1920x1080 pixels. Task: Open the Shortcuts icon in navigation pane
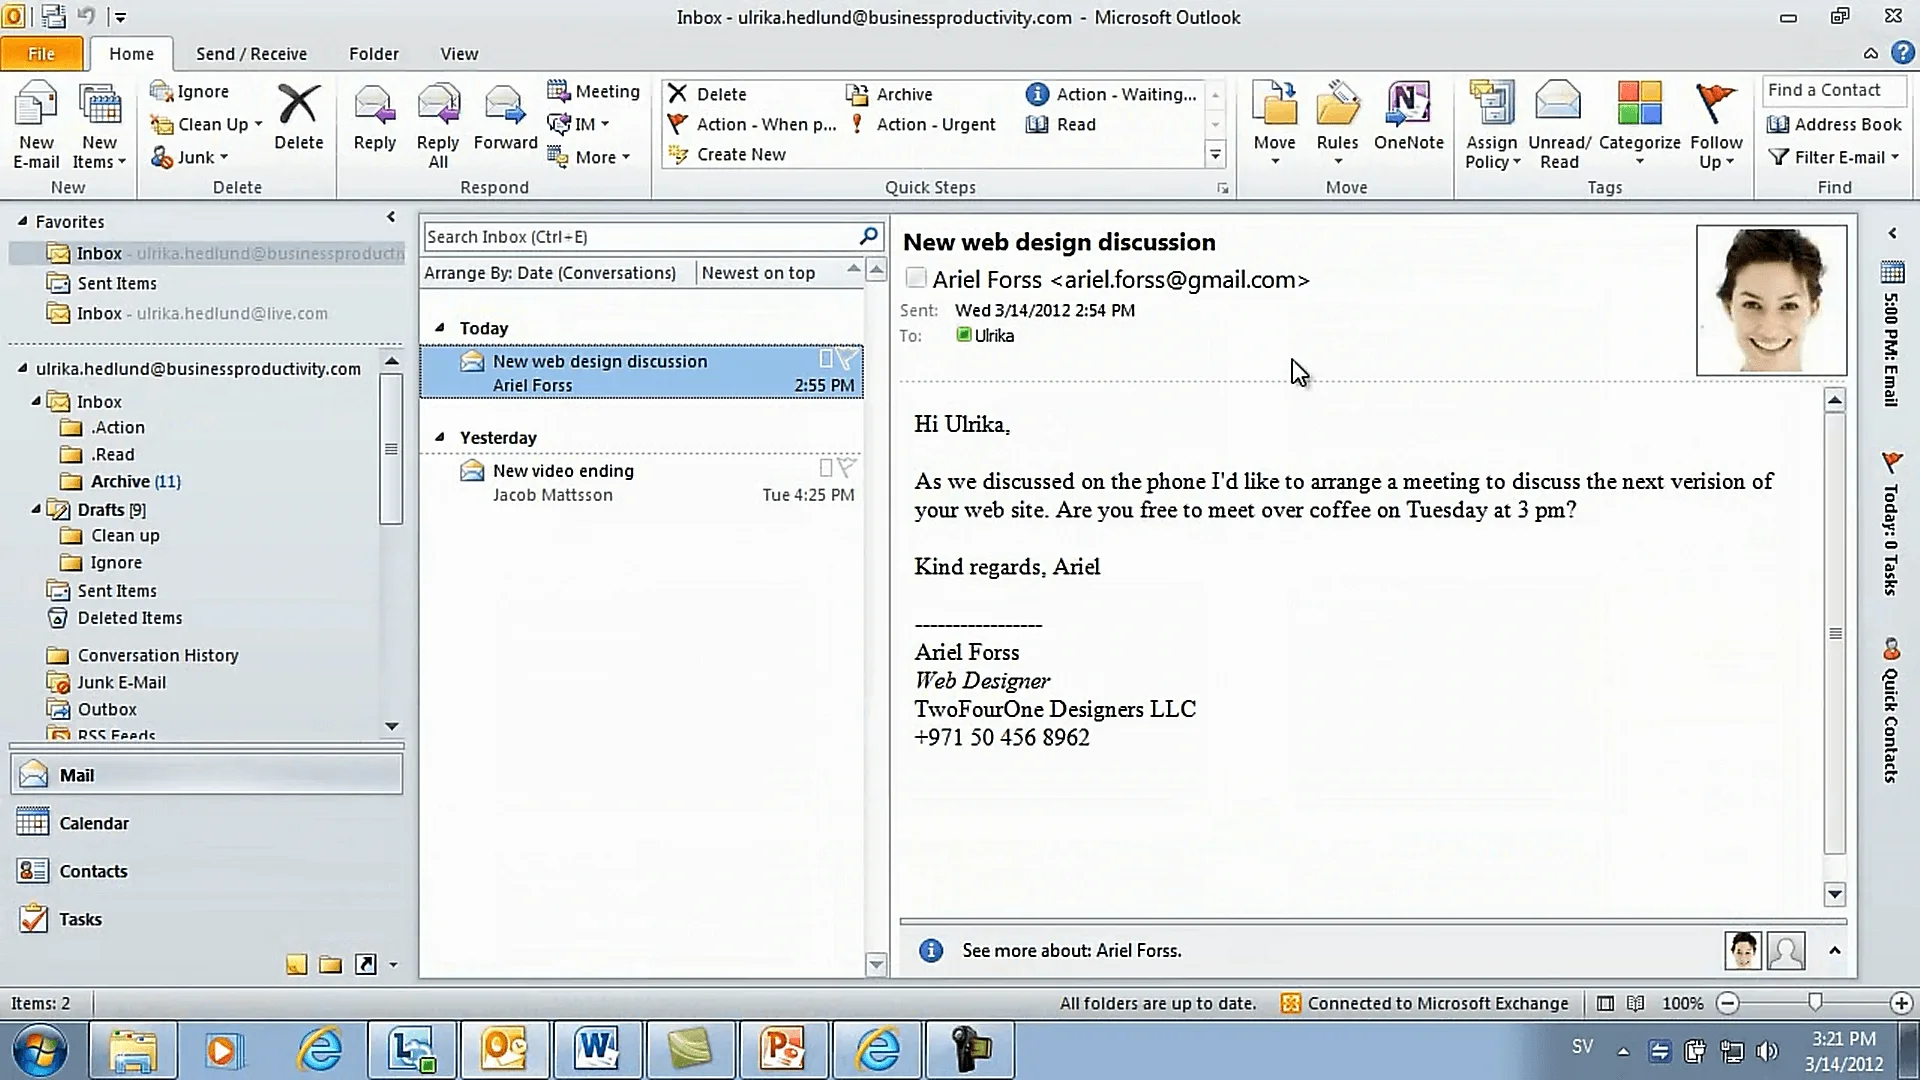[x=366, y=965]
